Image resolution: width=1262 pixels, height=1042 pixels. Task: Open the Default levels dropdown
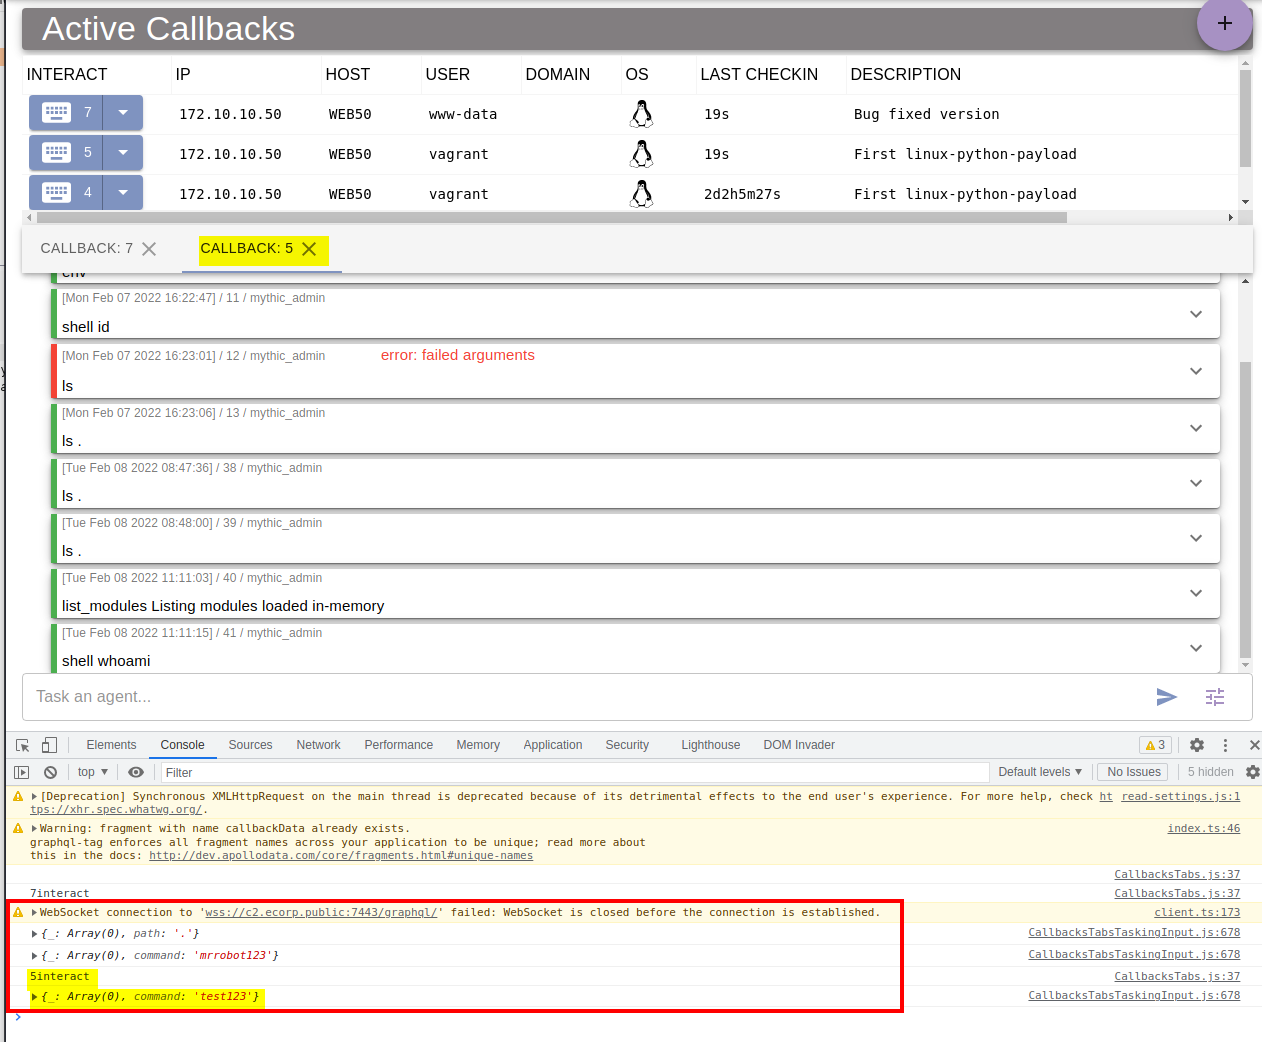tap(1039, 771)
